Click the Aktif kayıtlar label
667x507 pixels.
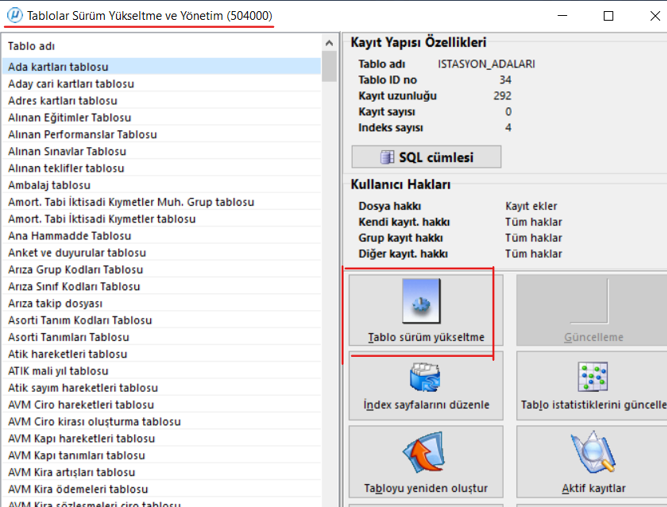(593, 488)
